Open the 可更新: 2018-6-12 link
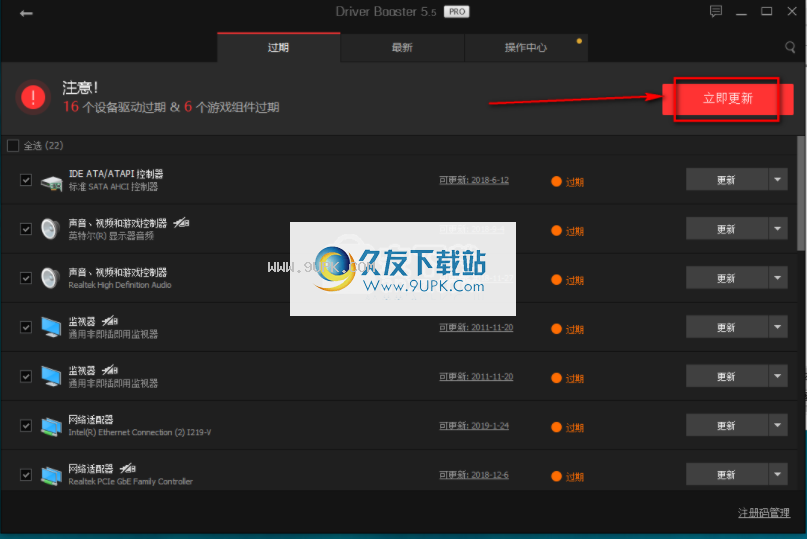The width and height of the screenshot is (807, 539). (473, 180)
